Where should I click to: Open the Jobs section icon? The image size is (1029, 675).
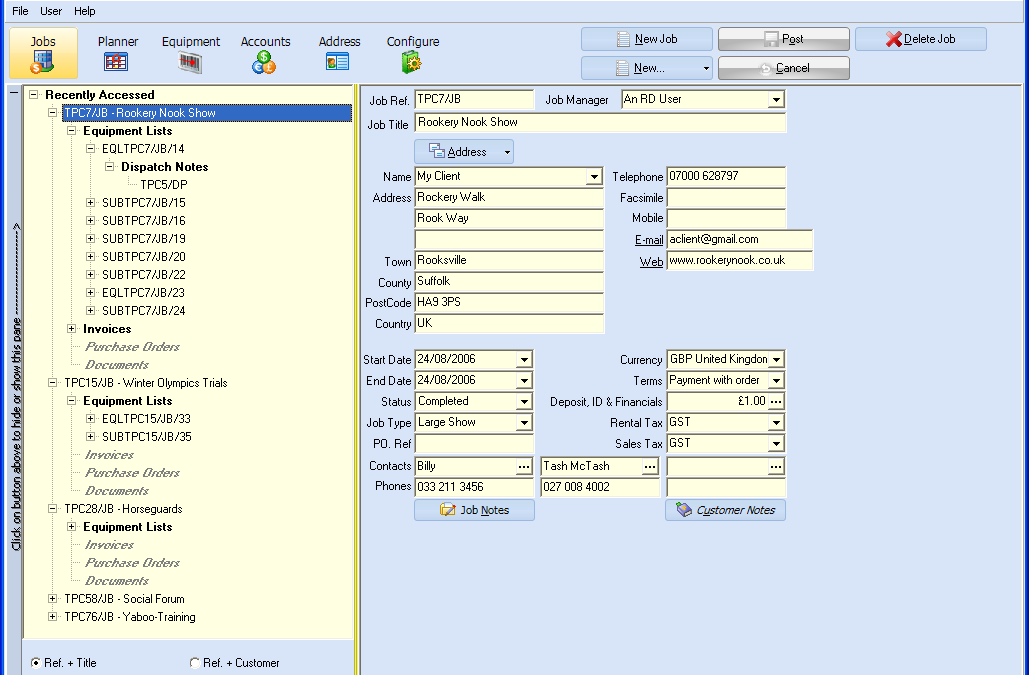[43, 62]
